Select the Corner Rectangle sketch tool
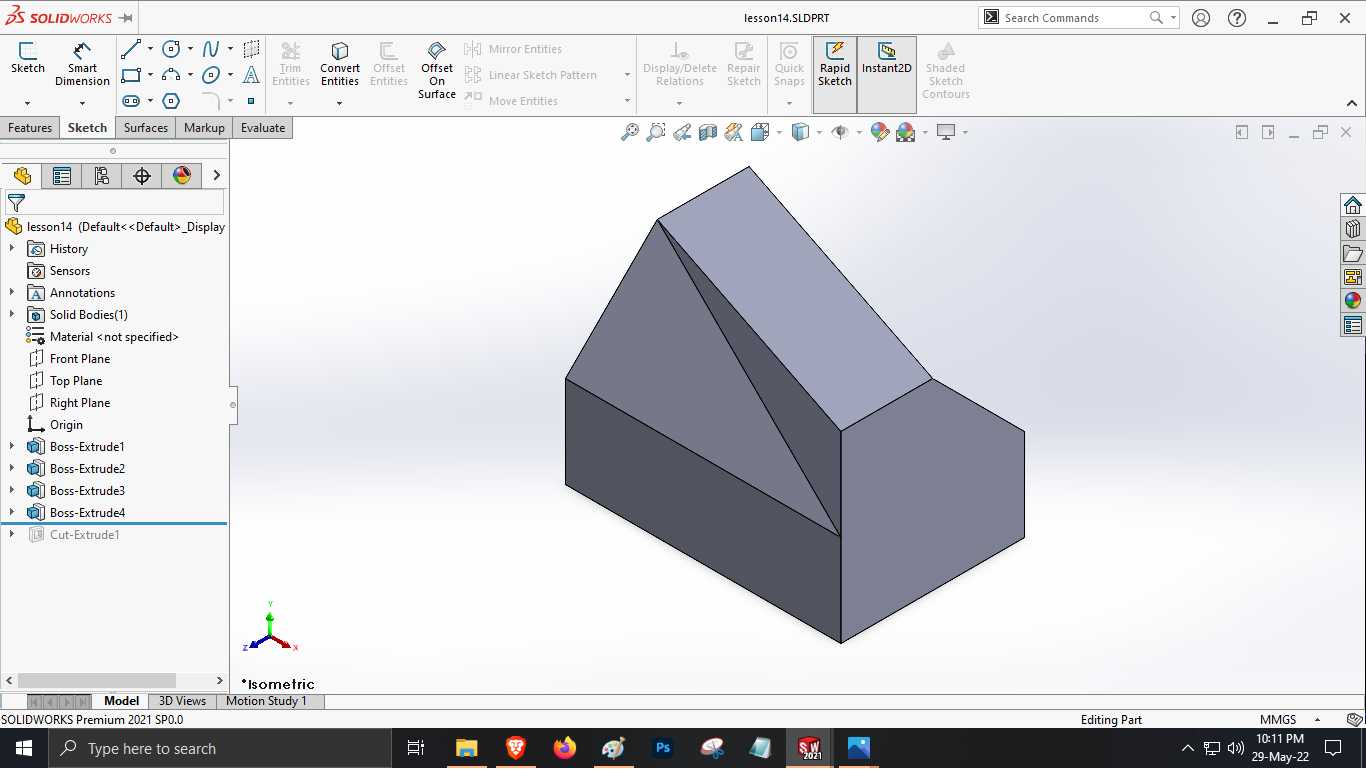Screen dimensions: 1366x780 [x=131, y=75]
